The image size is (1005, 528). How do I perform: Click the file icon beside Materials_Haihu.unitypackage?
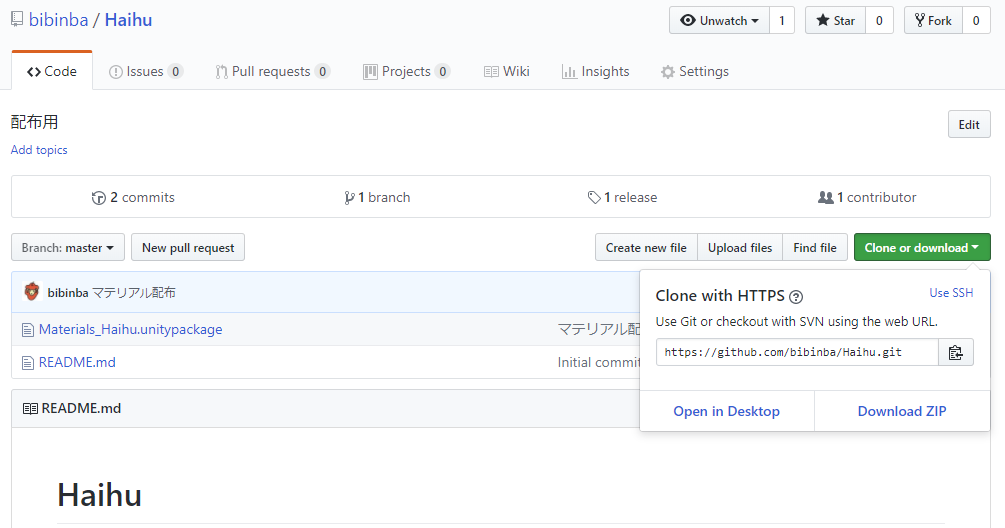28,330
